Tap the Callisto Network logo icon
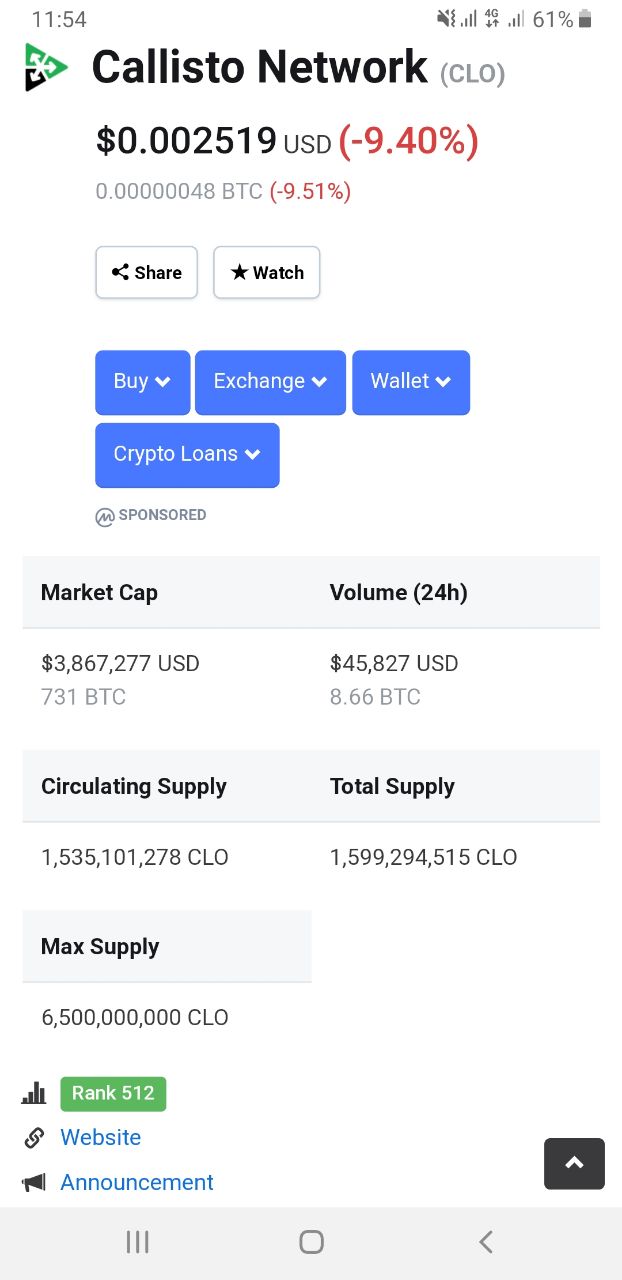Screen dimensions: 622x1280 point(45,68)
